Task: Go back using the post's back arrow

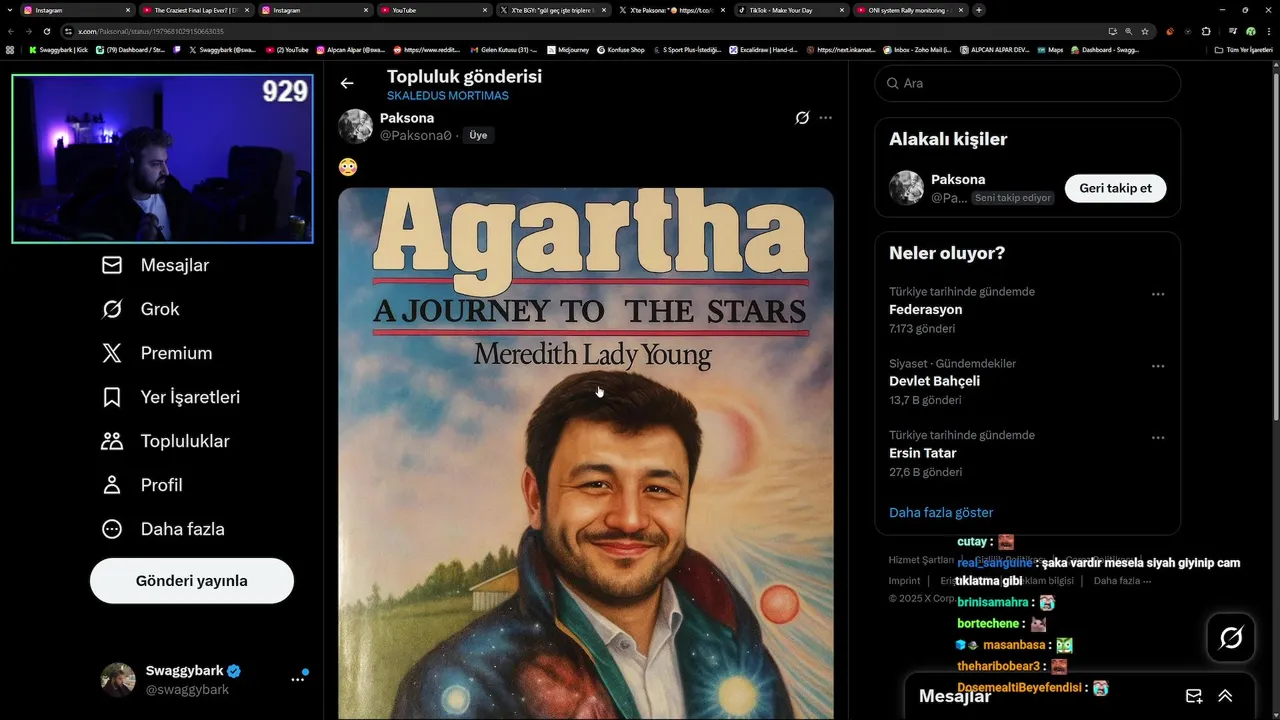Action: pos(347,84)
